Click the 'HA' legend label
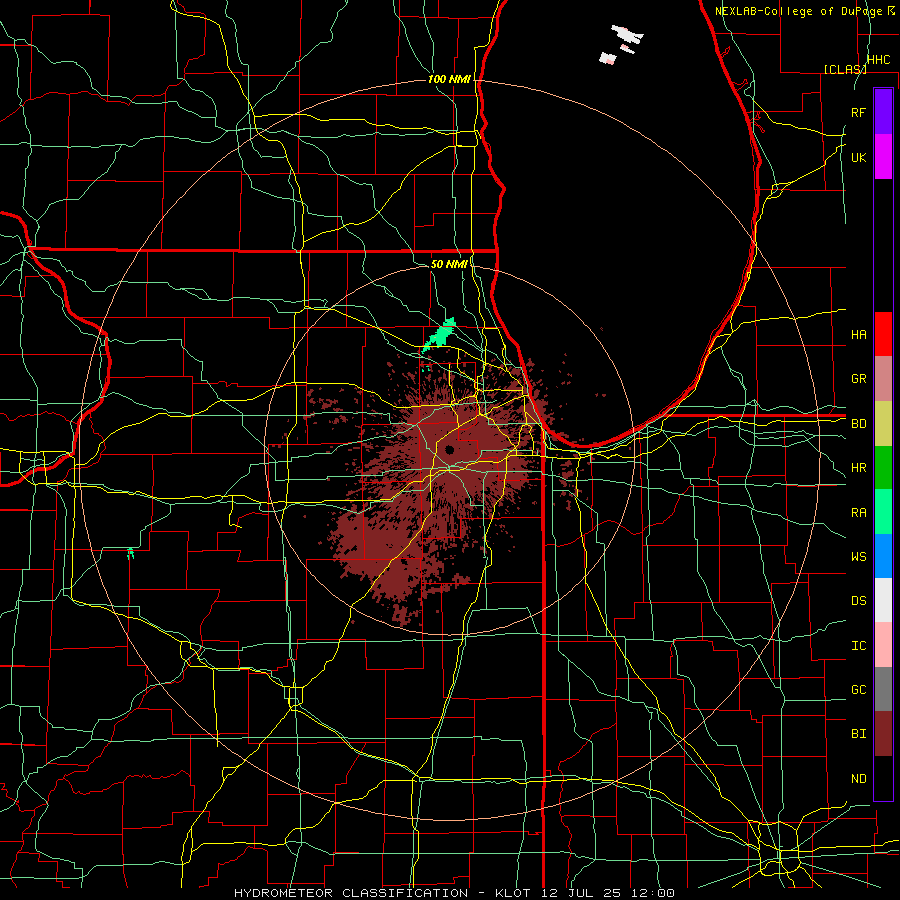The height and width of the screenshot is (900, 900). 858,334
